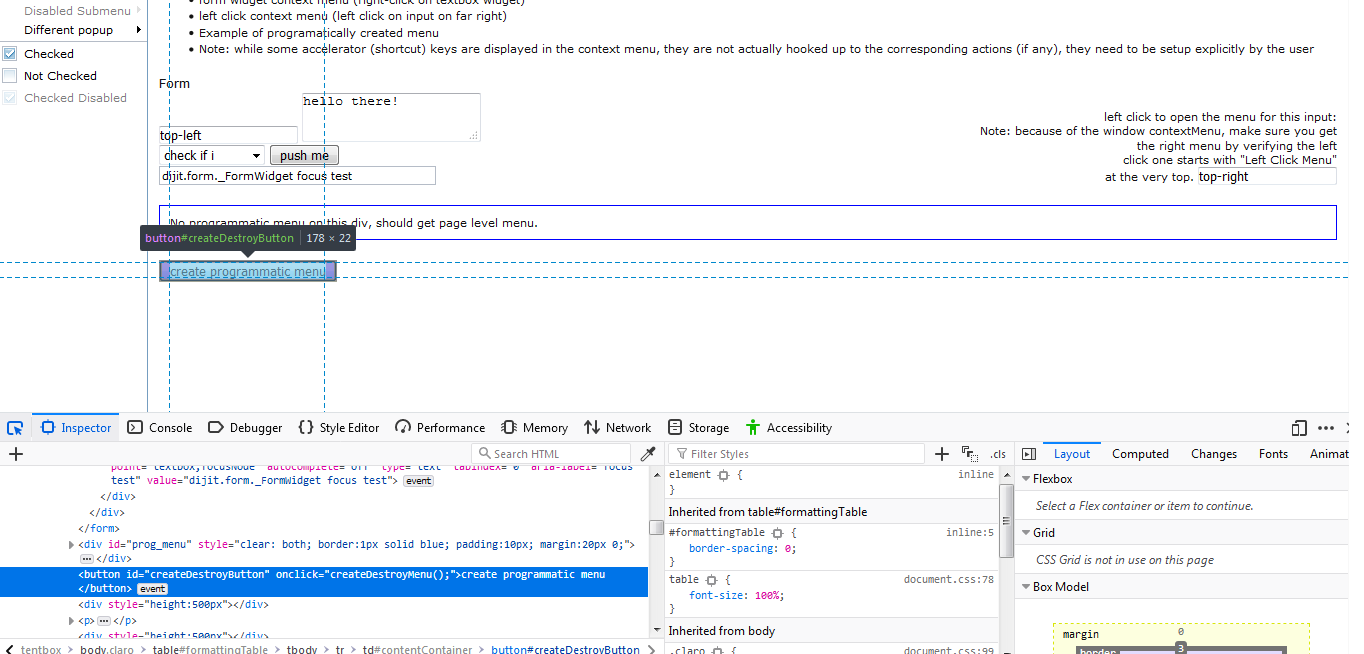Select the node picker tool

point(15,427)
